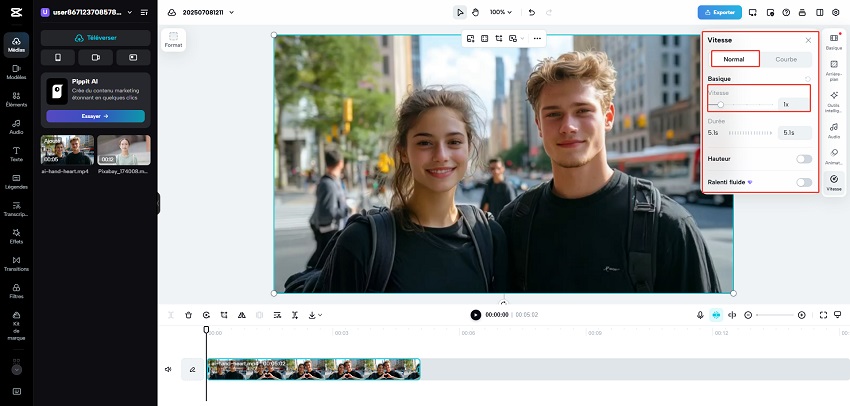Click the CapCut logo

16,12
